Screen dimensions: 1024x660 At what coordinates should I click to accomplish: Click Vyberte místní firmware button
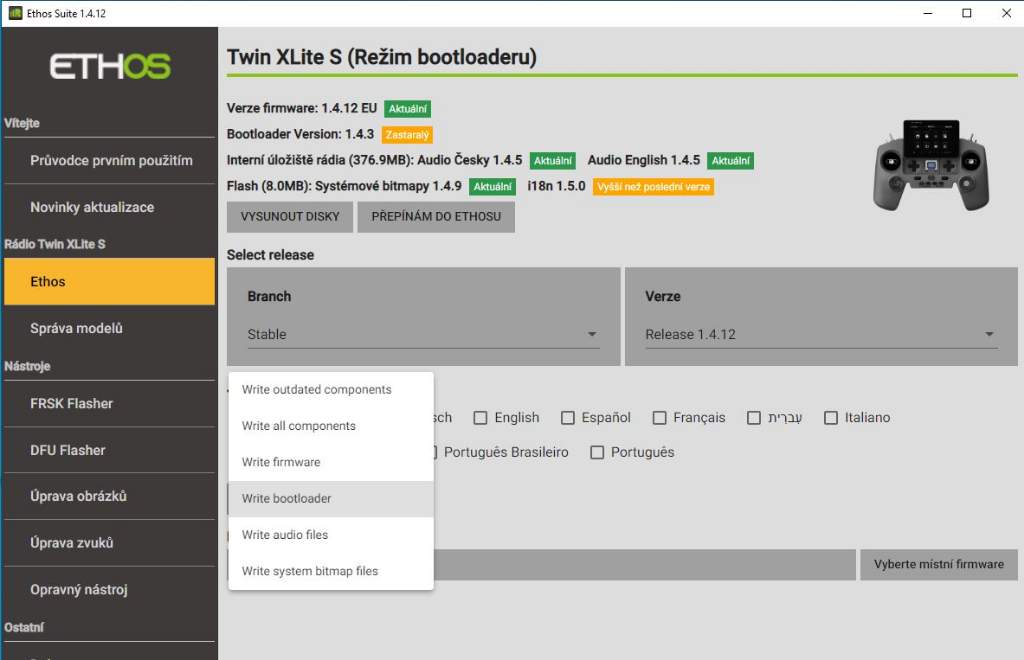click(938, 564)
